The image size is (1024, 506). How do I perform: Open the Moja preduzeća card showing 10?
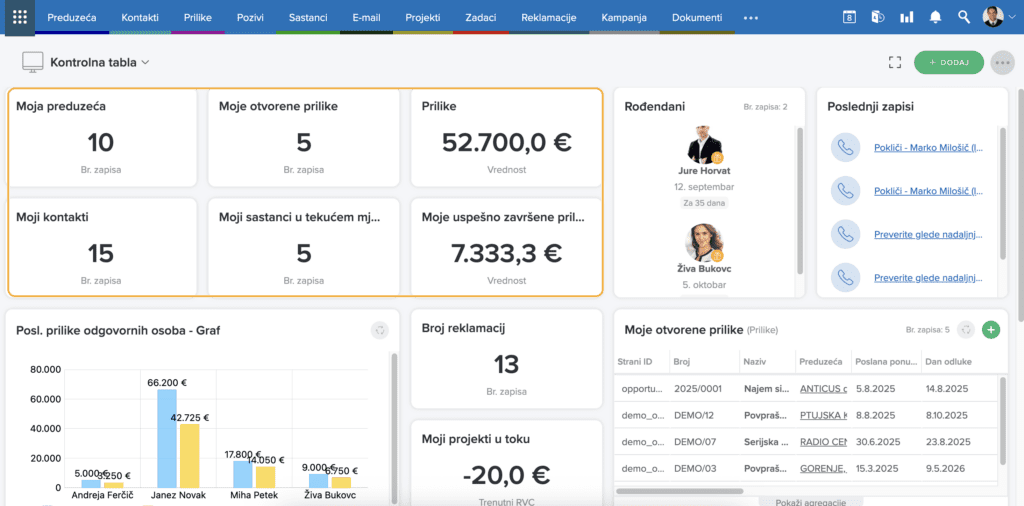pyautogui.click(x=102, y=138)
